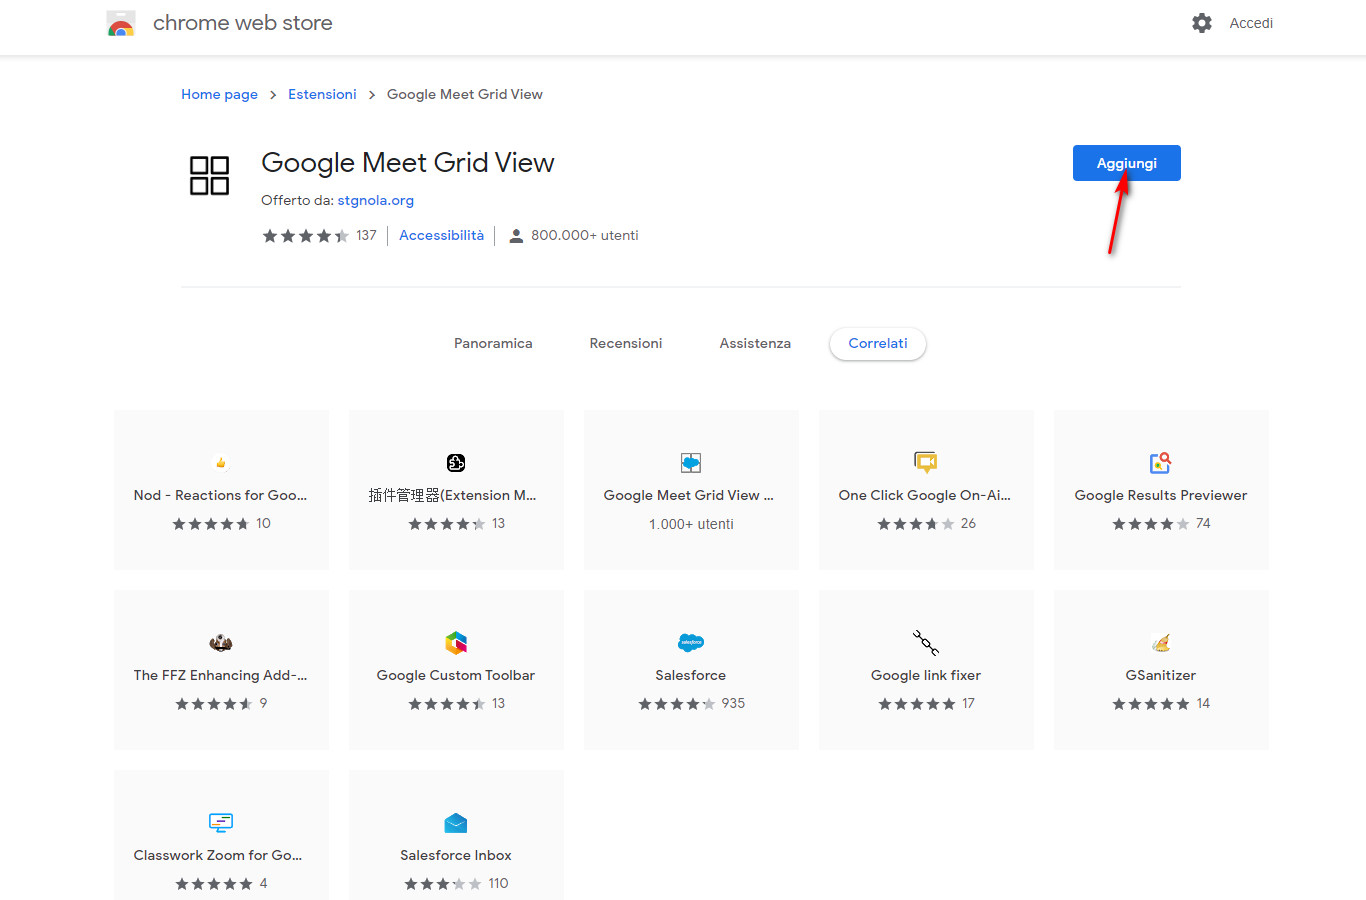Viewport: 1366px width, 900px height.
Task: Open the Recensioni tab
Action: point(626,343)
